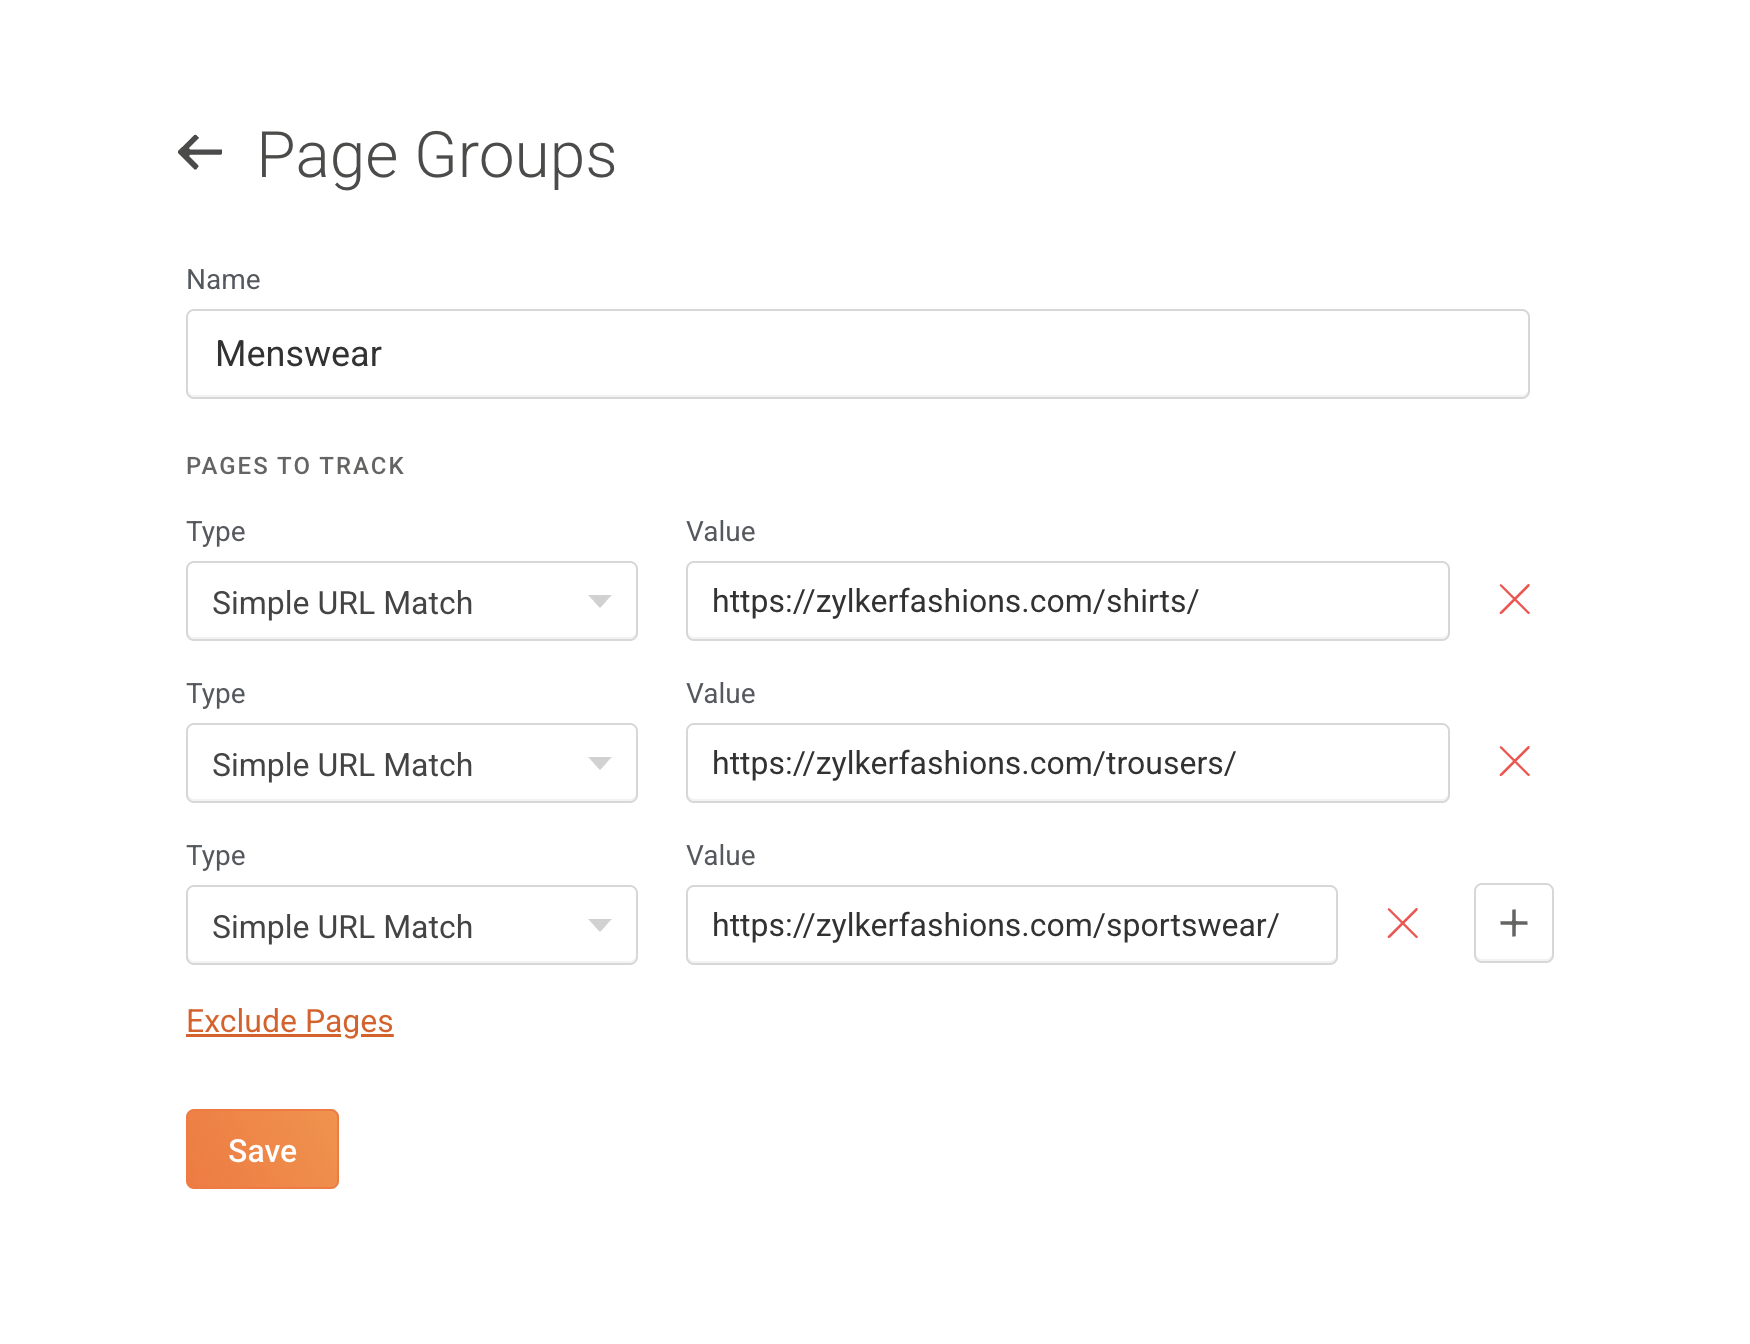Click the back arrow beside Page Groups
Image resolution: width=1750 pixels, height=1344 pixels.
click(200, 153)
